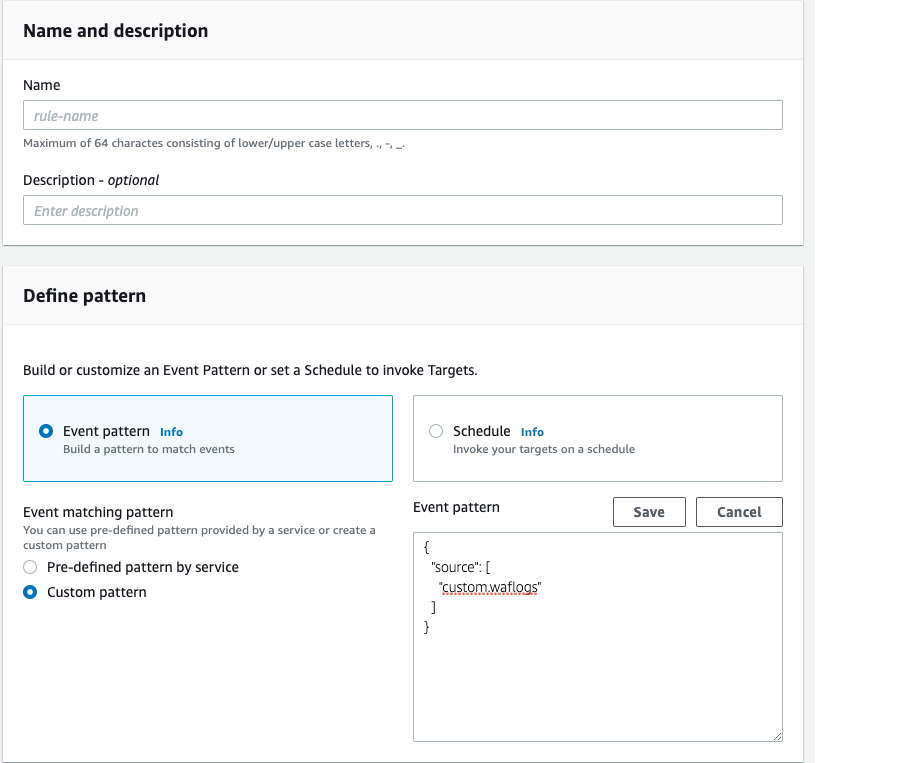Select the Pre-defined pattern by service option
This screenshot has height=763, width=915.
(30, 567)
